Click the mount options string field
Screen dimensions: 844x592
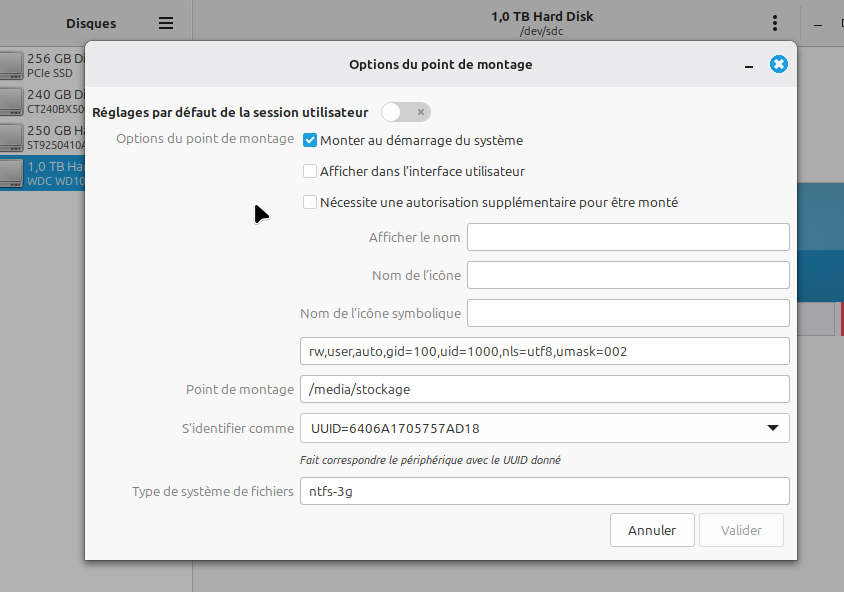tap(544, 351)
